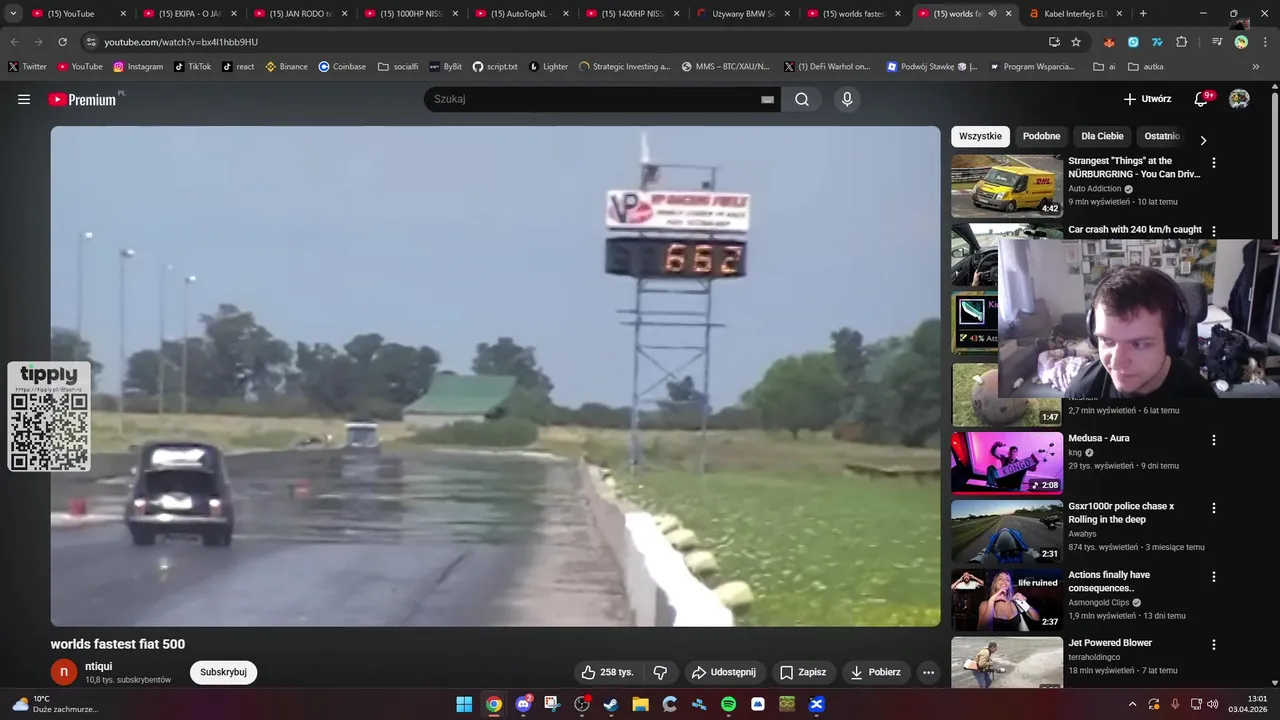The width and height of the screenshot is (1280, 720).
Task: Switch to the Kabel Interfejs browser tab
Action: tap(1075, 14)
